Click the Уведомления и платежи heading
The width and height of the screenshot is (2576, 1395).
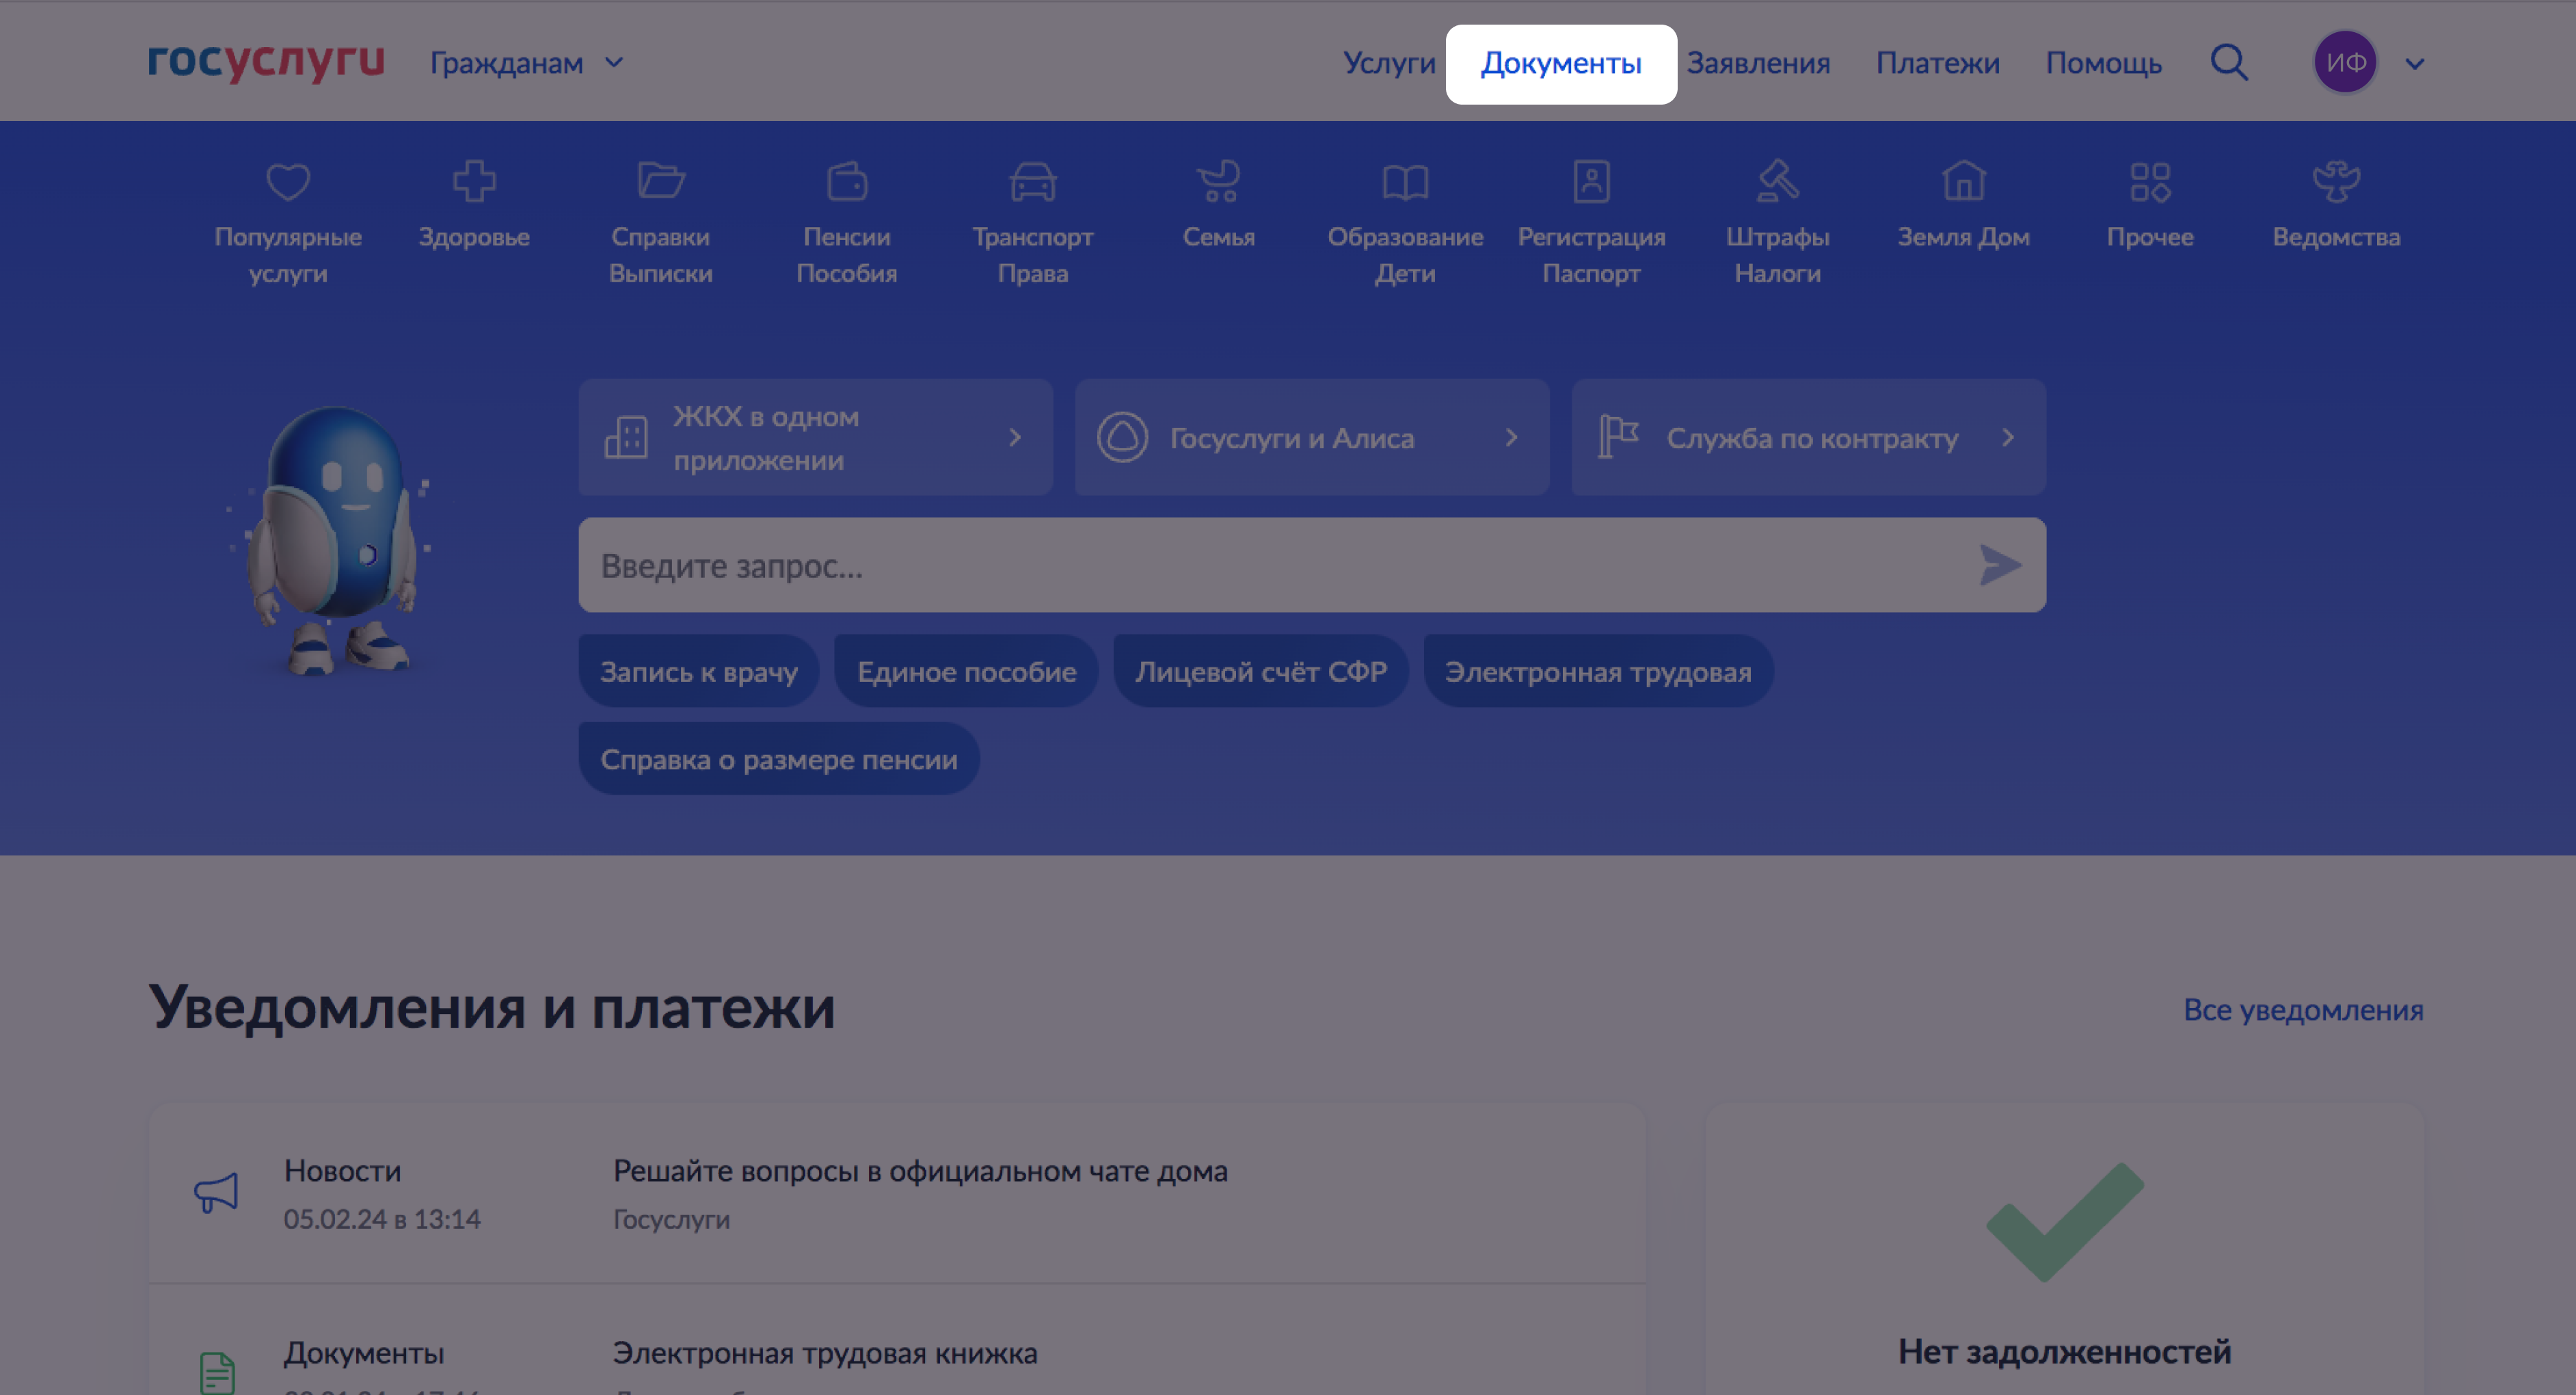[491, 1007]
